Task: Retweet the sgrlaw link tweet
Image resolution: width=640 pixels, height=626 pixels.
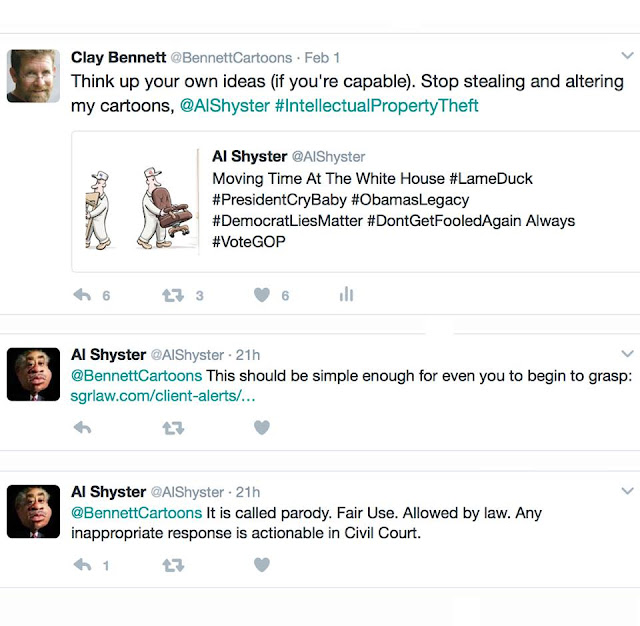Action: coord(172,427)
